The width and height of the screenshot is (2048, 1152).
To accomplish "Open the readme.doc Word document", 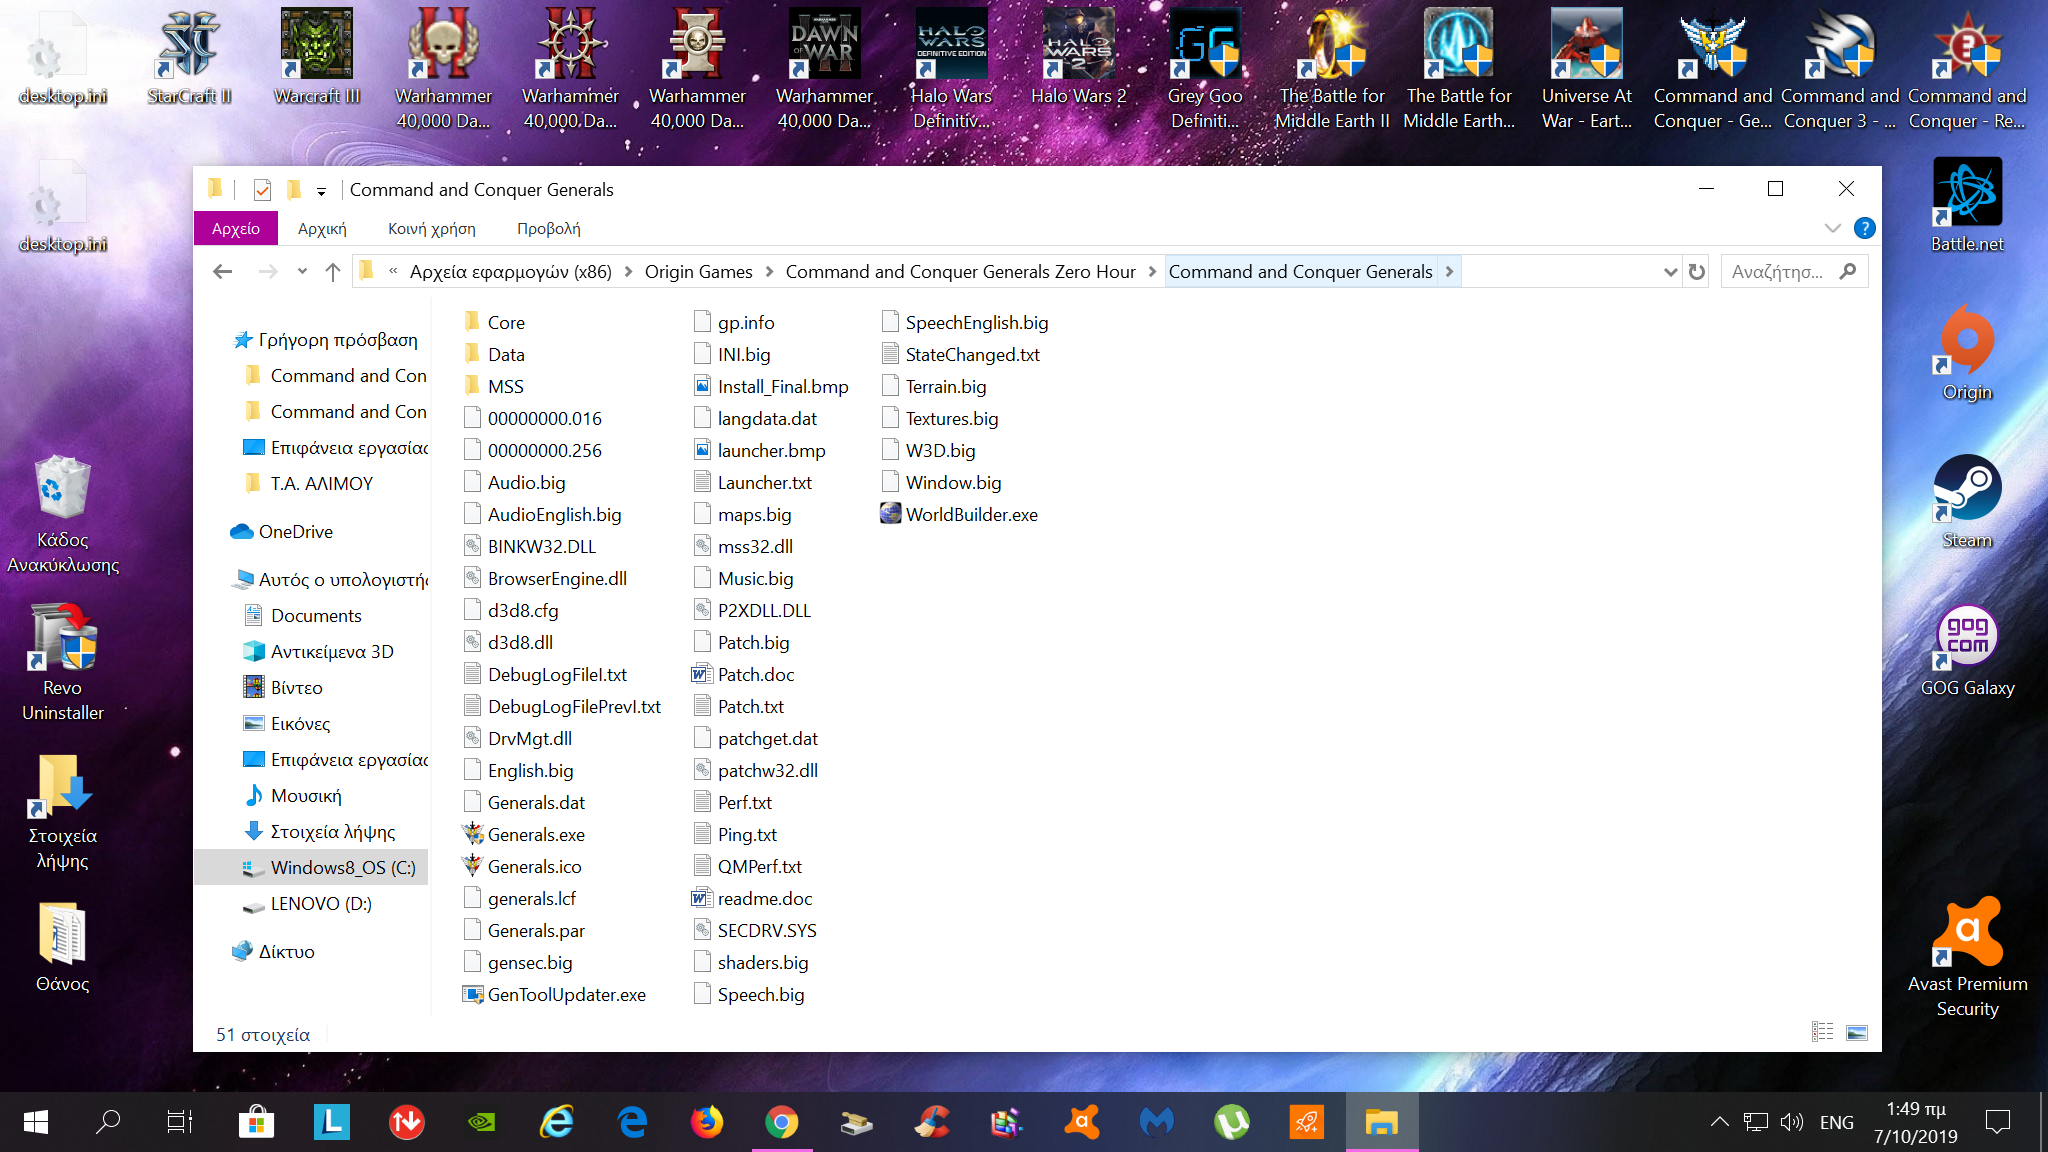I will pos(752,898).
